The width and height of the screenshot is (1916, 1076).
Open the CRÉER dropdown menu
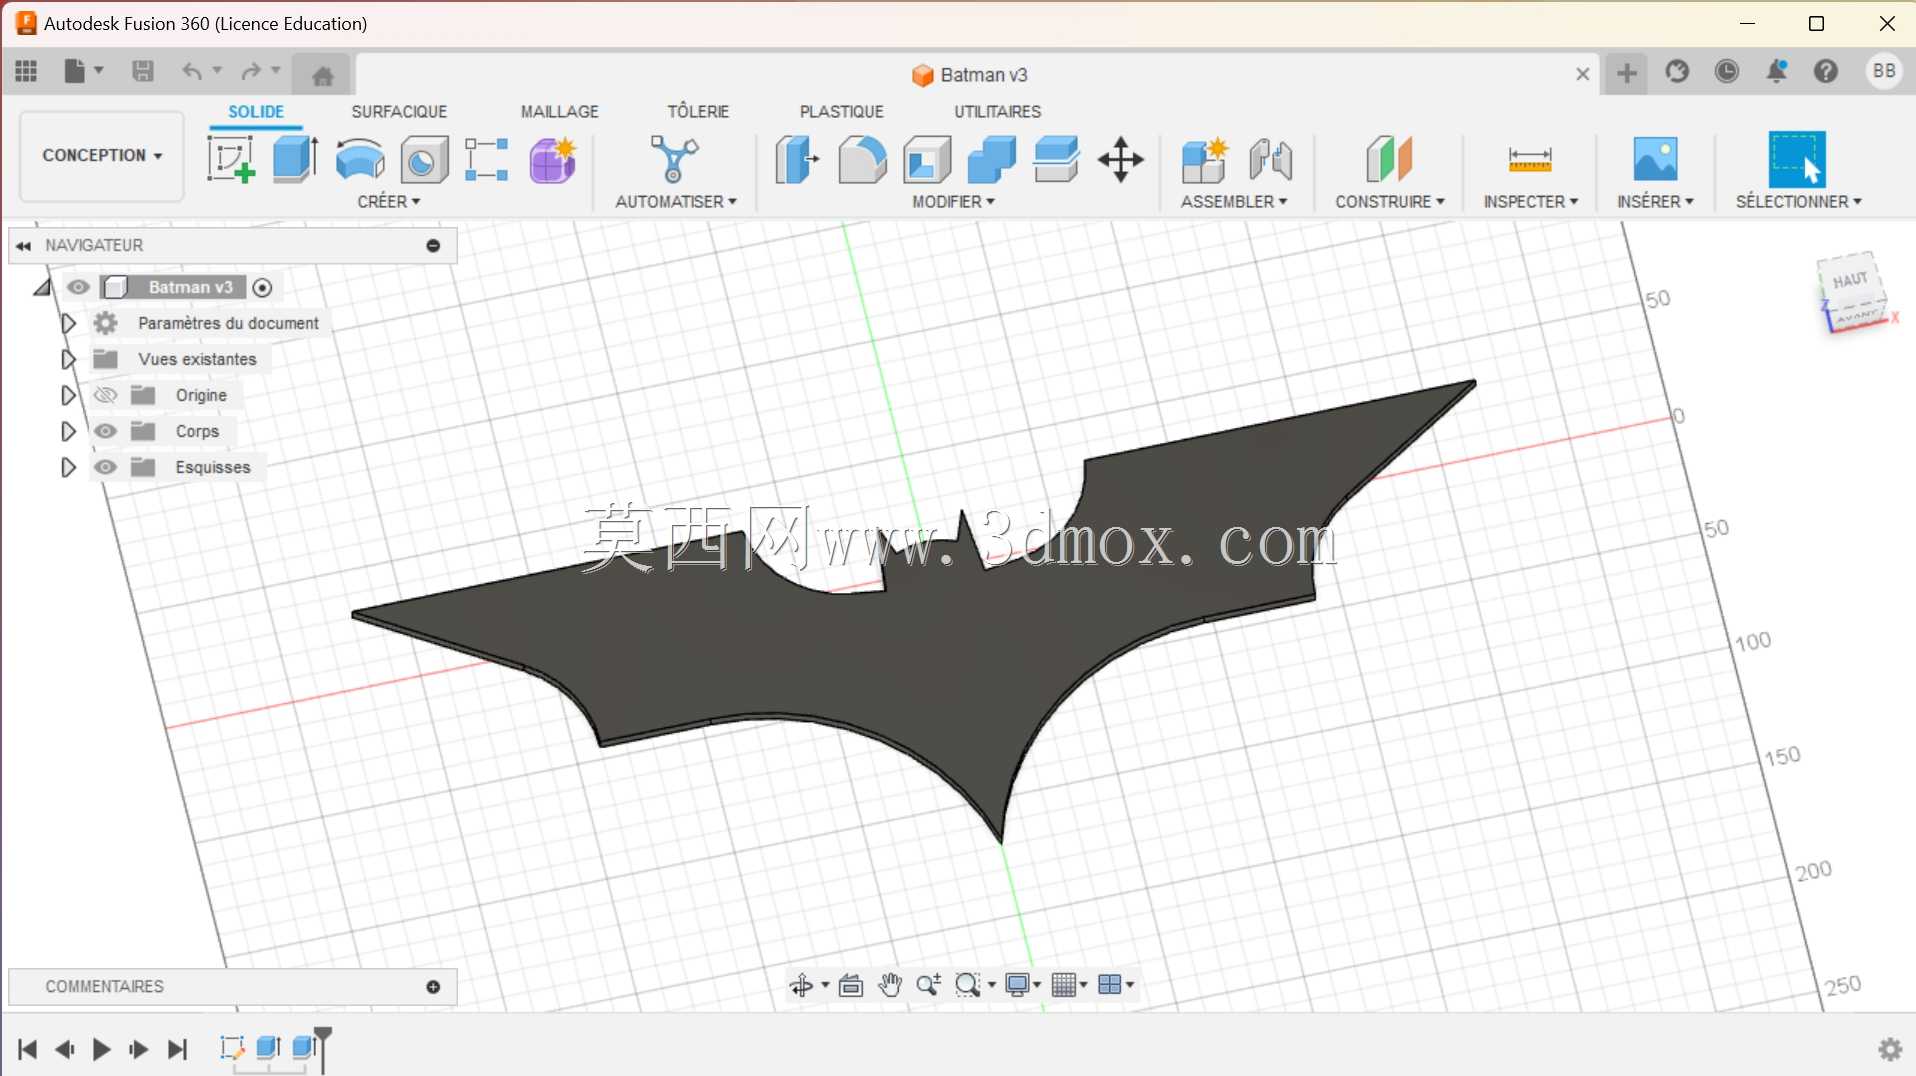pyautogui.click(x=389, y=202)
